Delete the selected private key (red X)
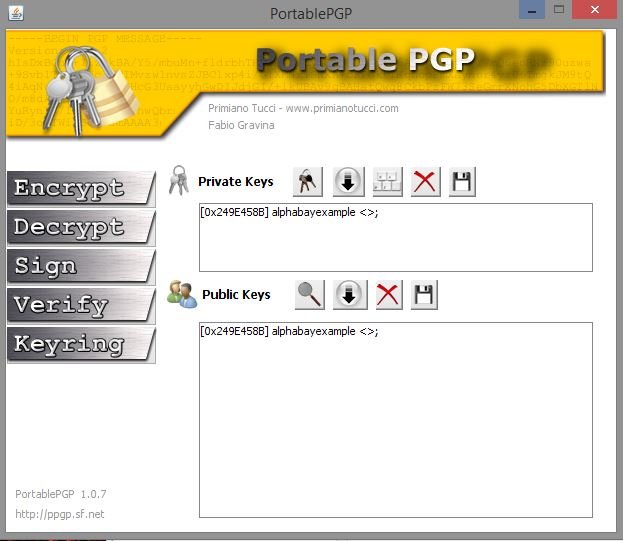The image size is (623, 541). click(x=425, y=182)
